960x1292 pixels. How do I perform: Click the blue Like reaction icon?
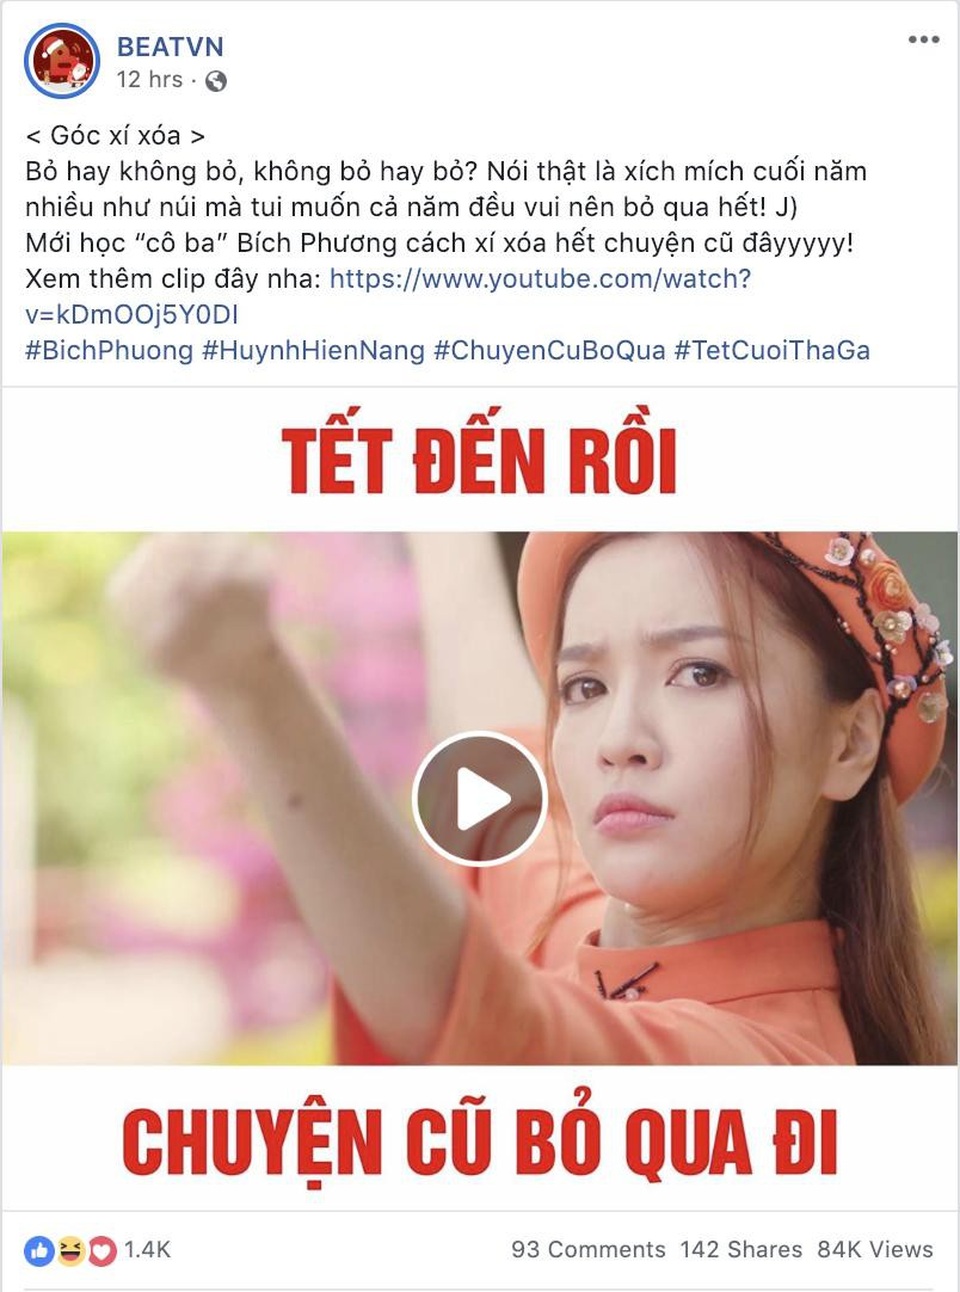39,1250
